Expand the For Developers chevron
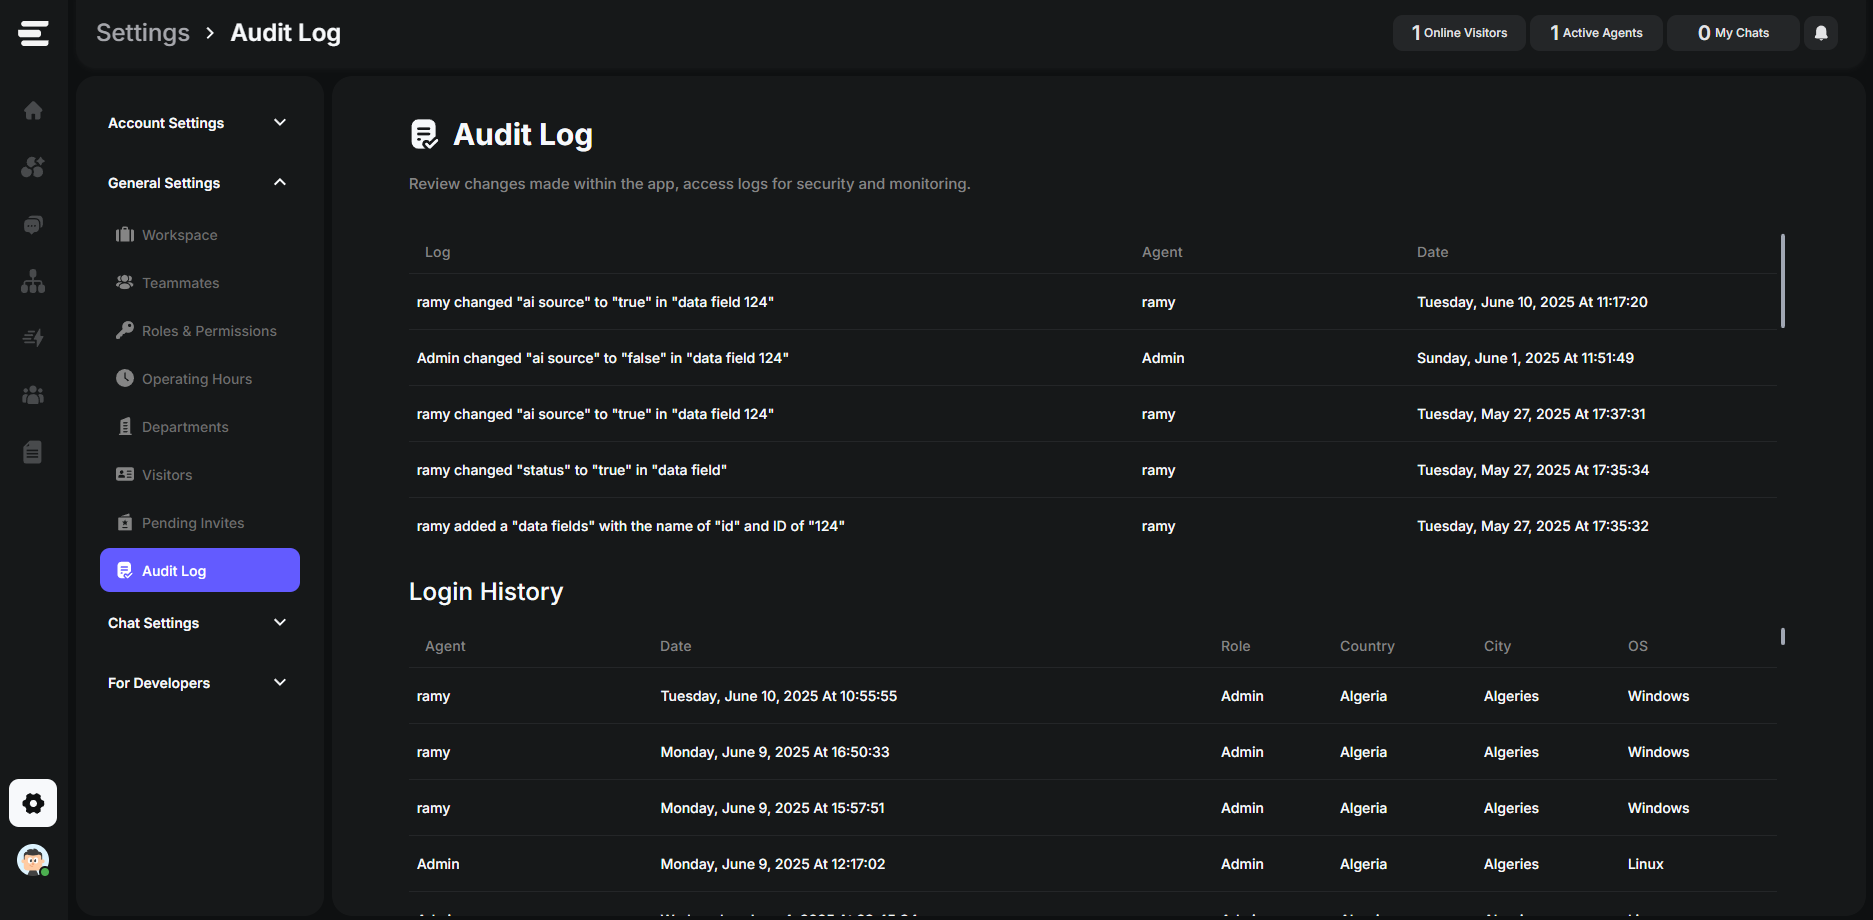1873x920 pixels. point(280,682)
